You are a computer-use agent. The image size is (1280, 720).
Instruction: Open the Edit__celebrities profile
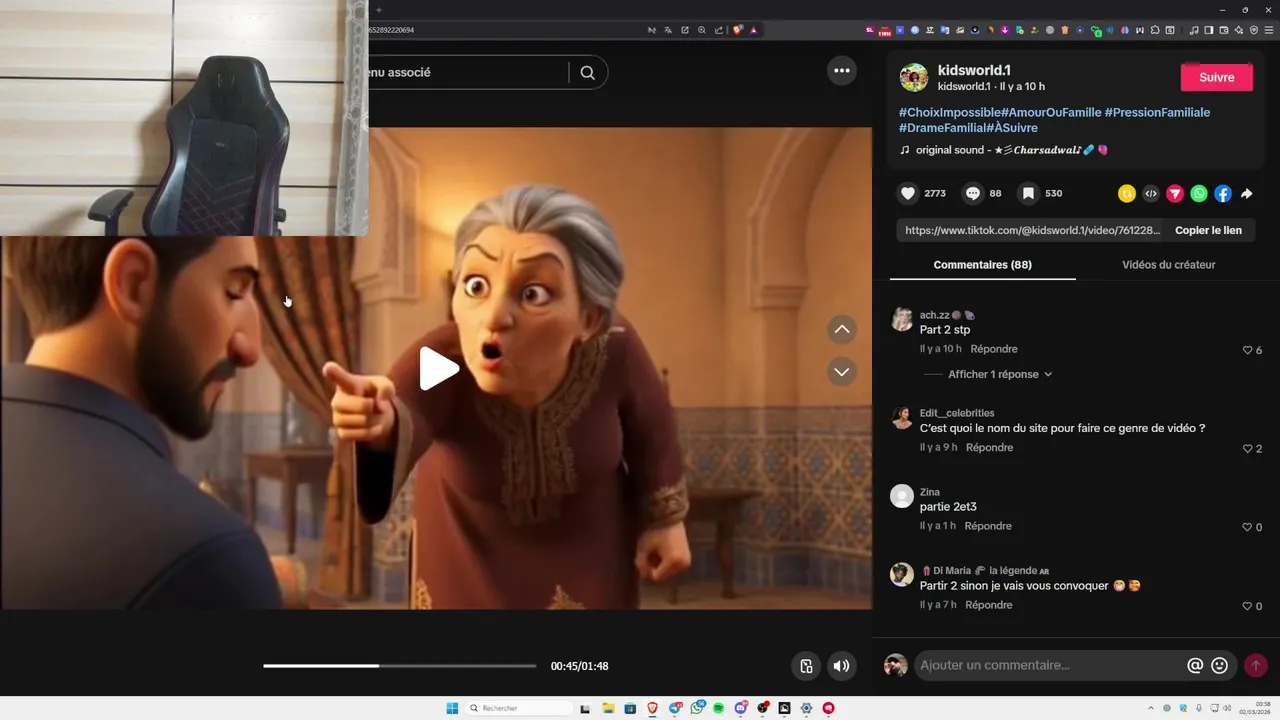957,413
